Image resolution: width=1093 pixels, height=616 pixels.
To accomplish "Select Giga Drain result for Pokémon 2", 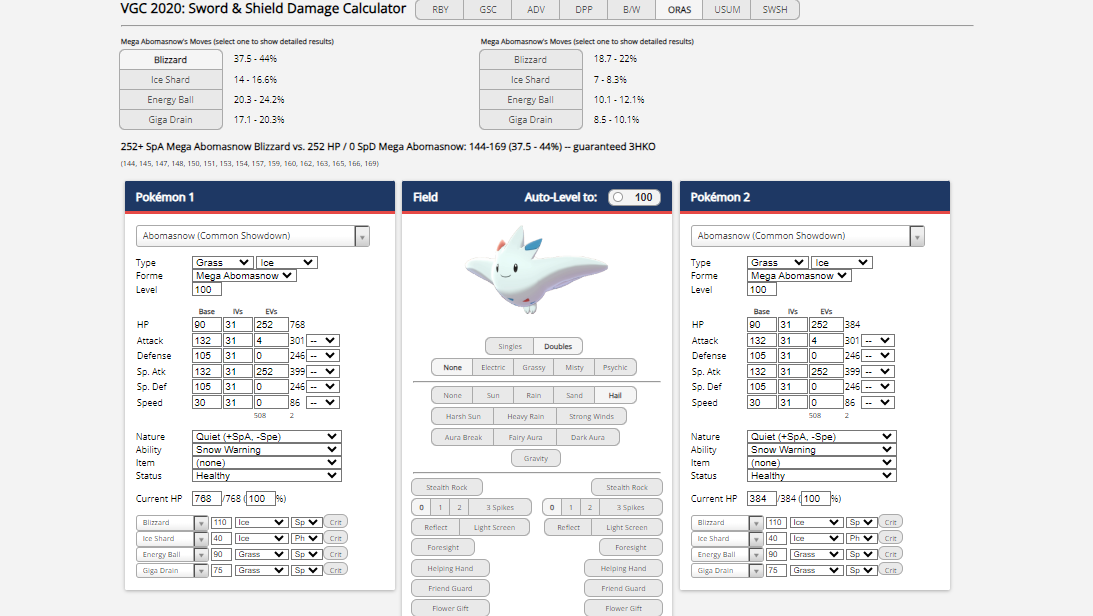I will point(530,120).
